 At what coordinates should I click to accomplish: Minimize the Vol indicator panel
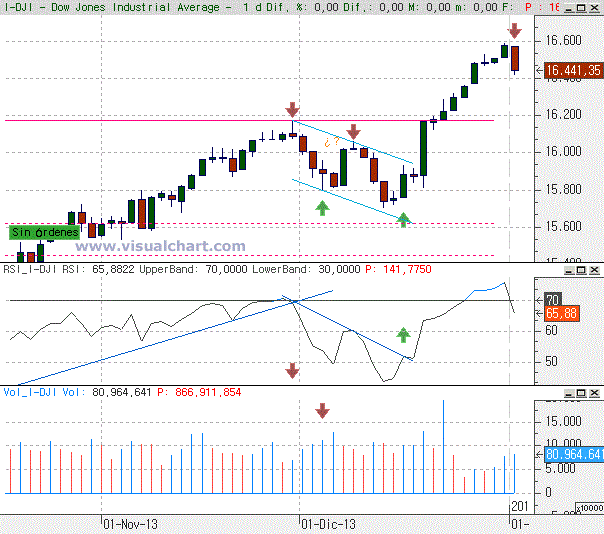point(569,393)
